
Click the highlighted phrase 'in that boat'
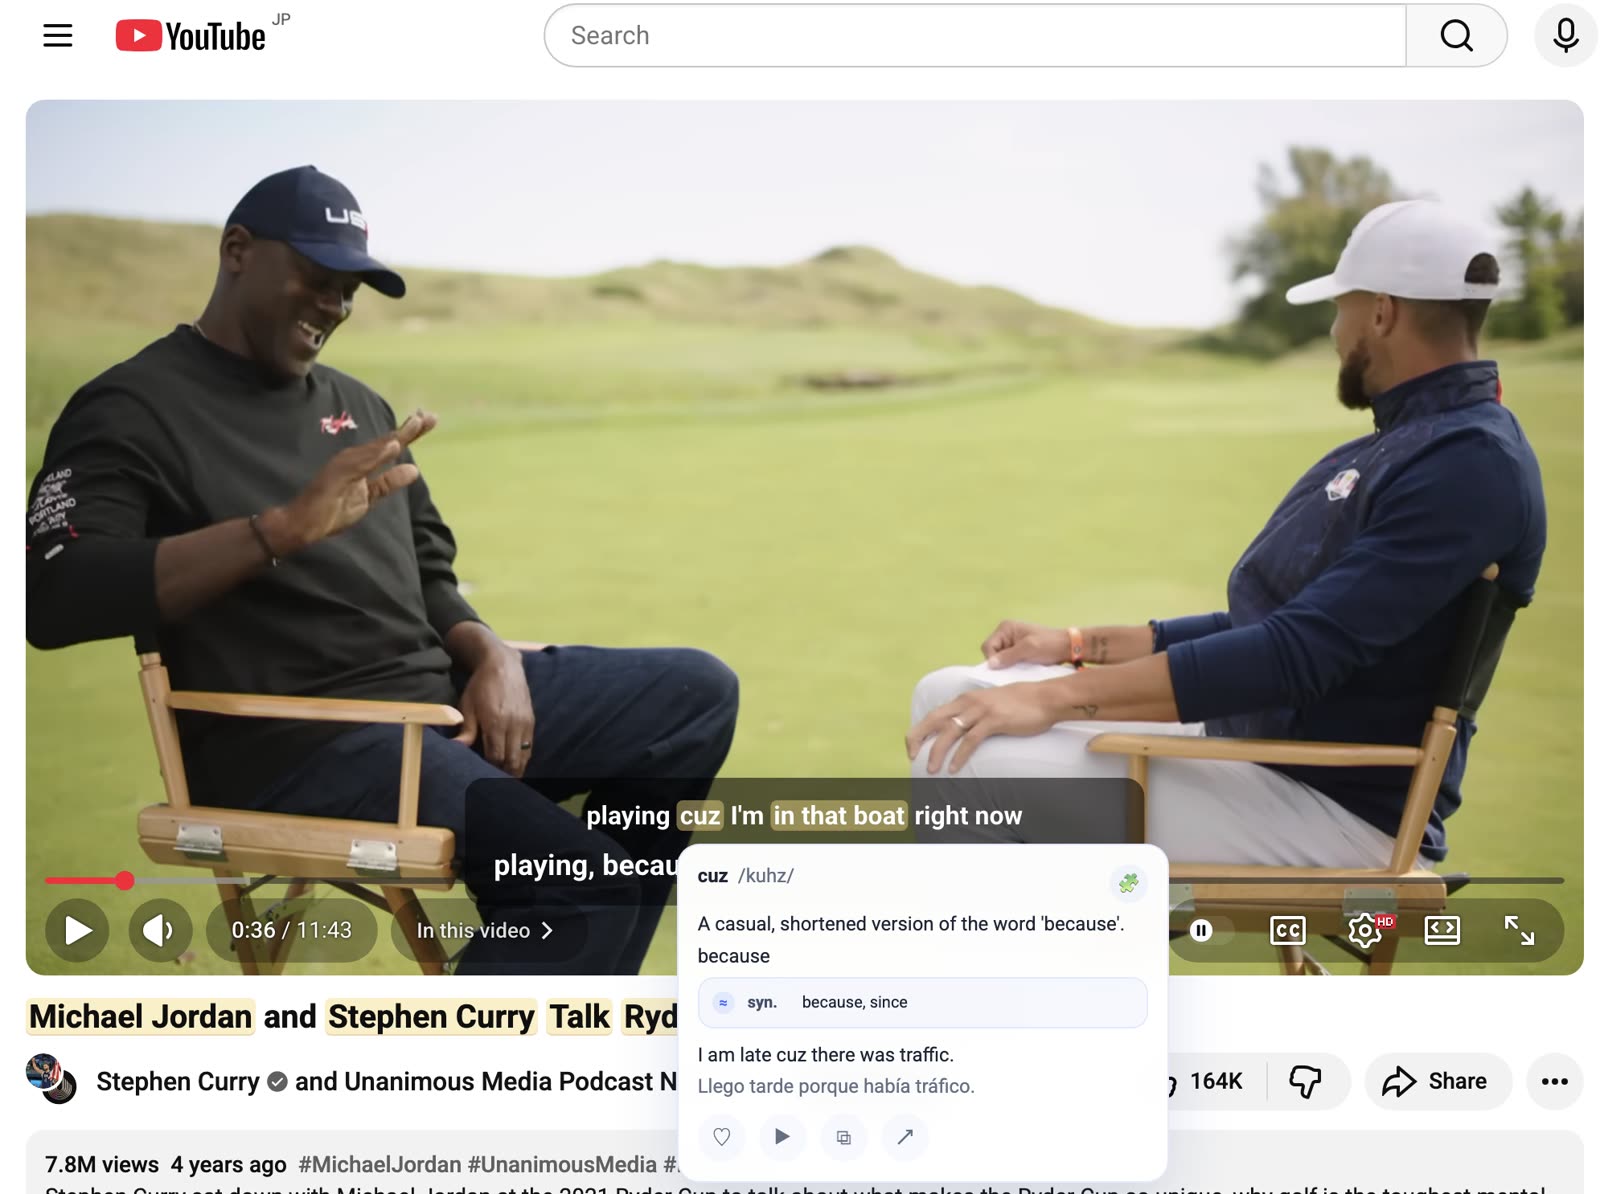[x=839, y=816]
